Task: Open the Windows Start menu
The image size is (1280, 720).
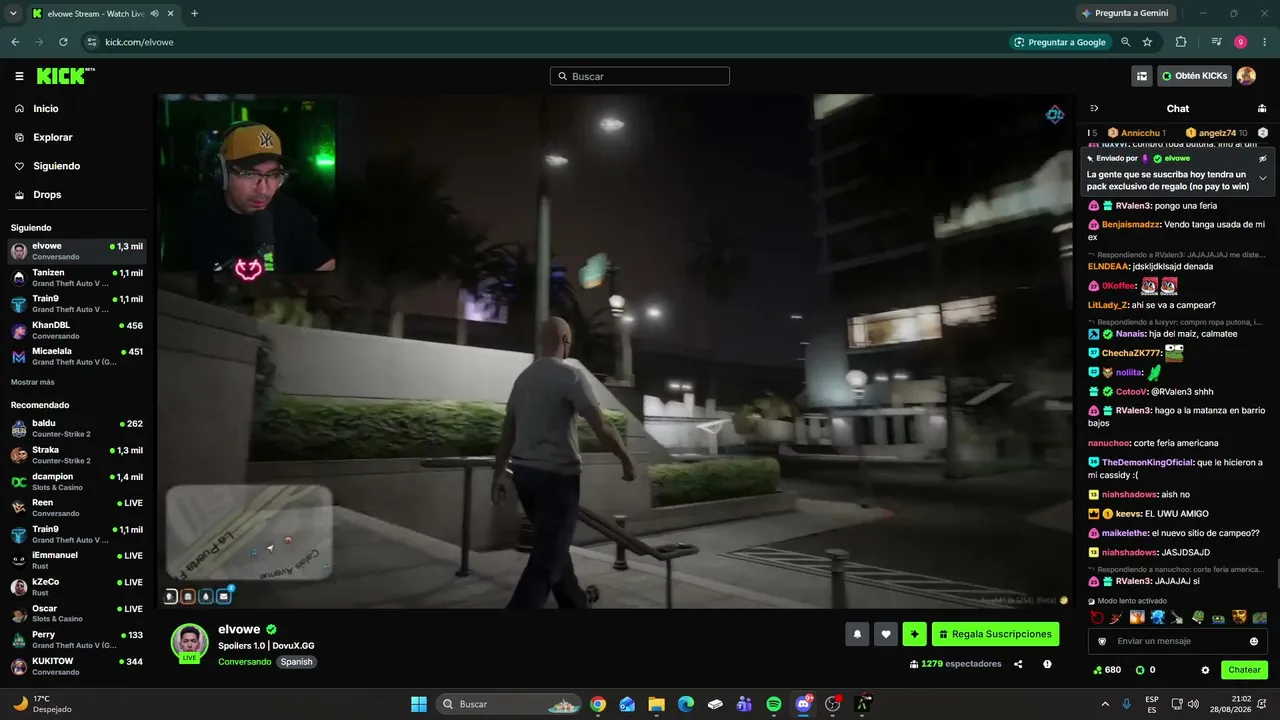Action: [419, 704]
